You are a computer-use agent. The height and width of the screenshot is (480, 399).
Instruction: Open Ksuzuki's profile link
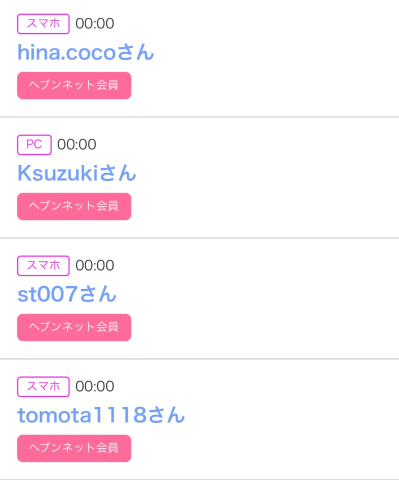77,173
